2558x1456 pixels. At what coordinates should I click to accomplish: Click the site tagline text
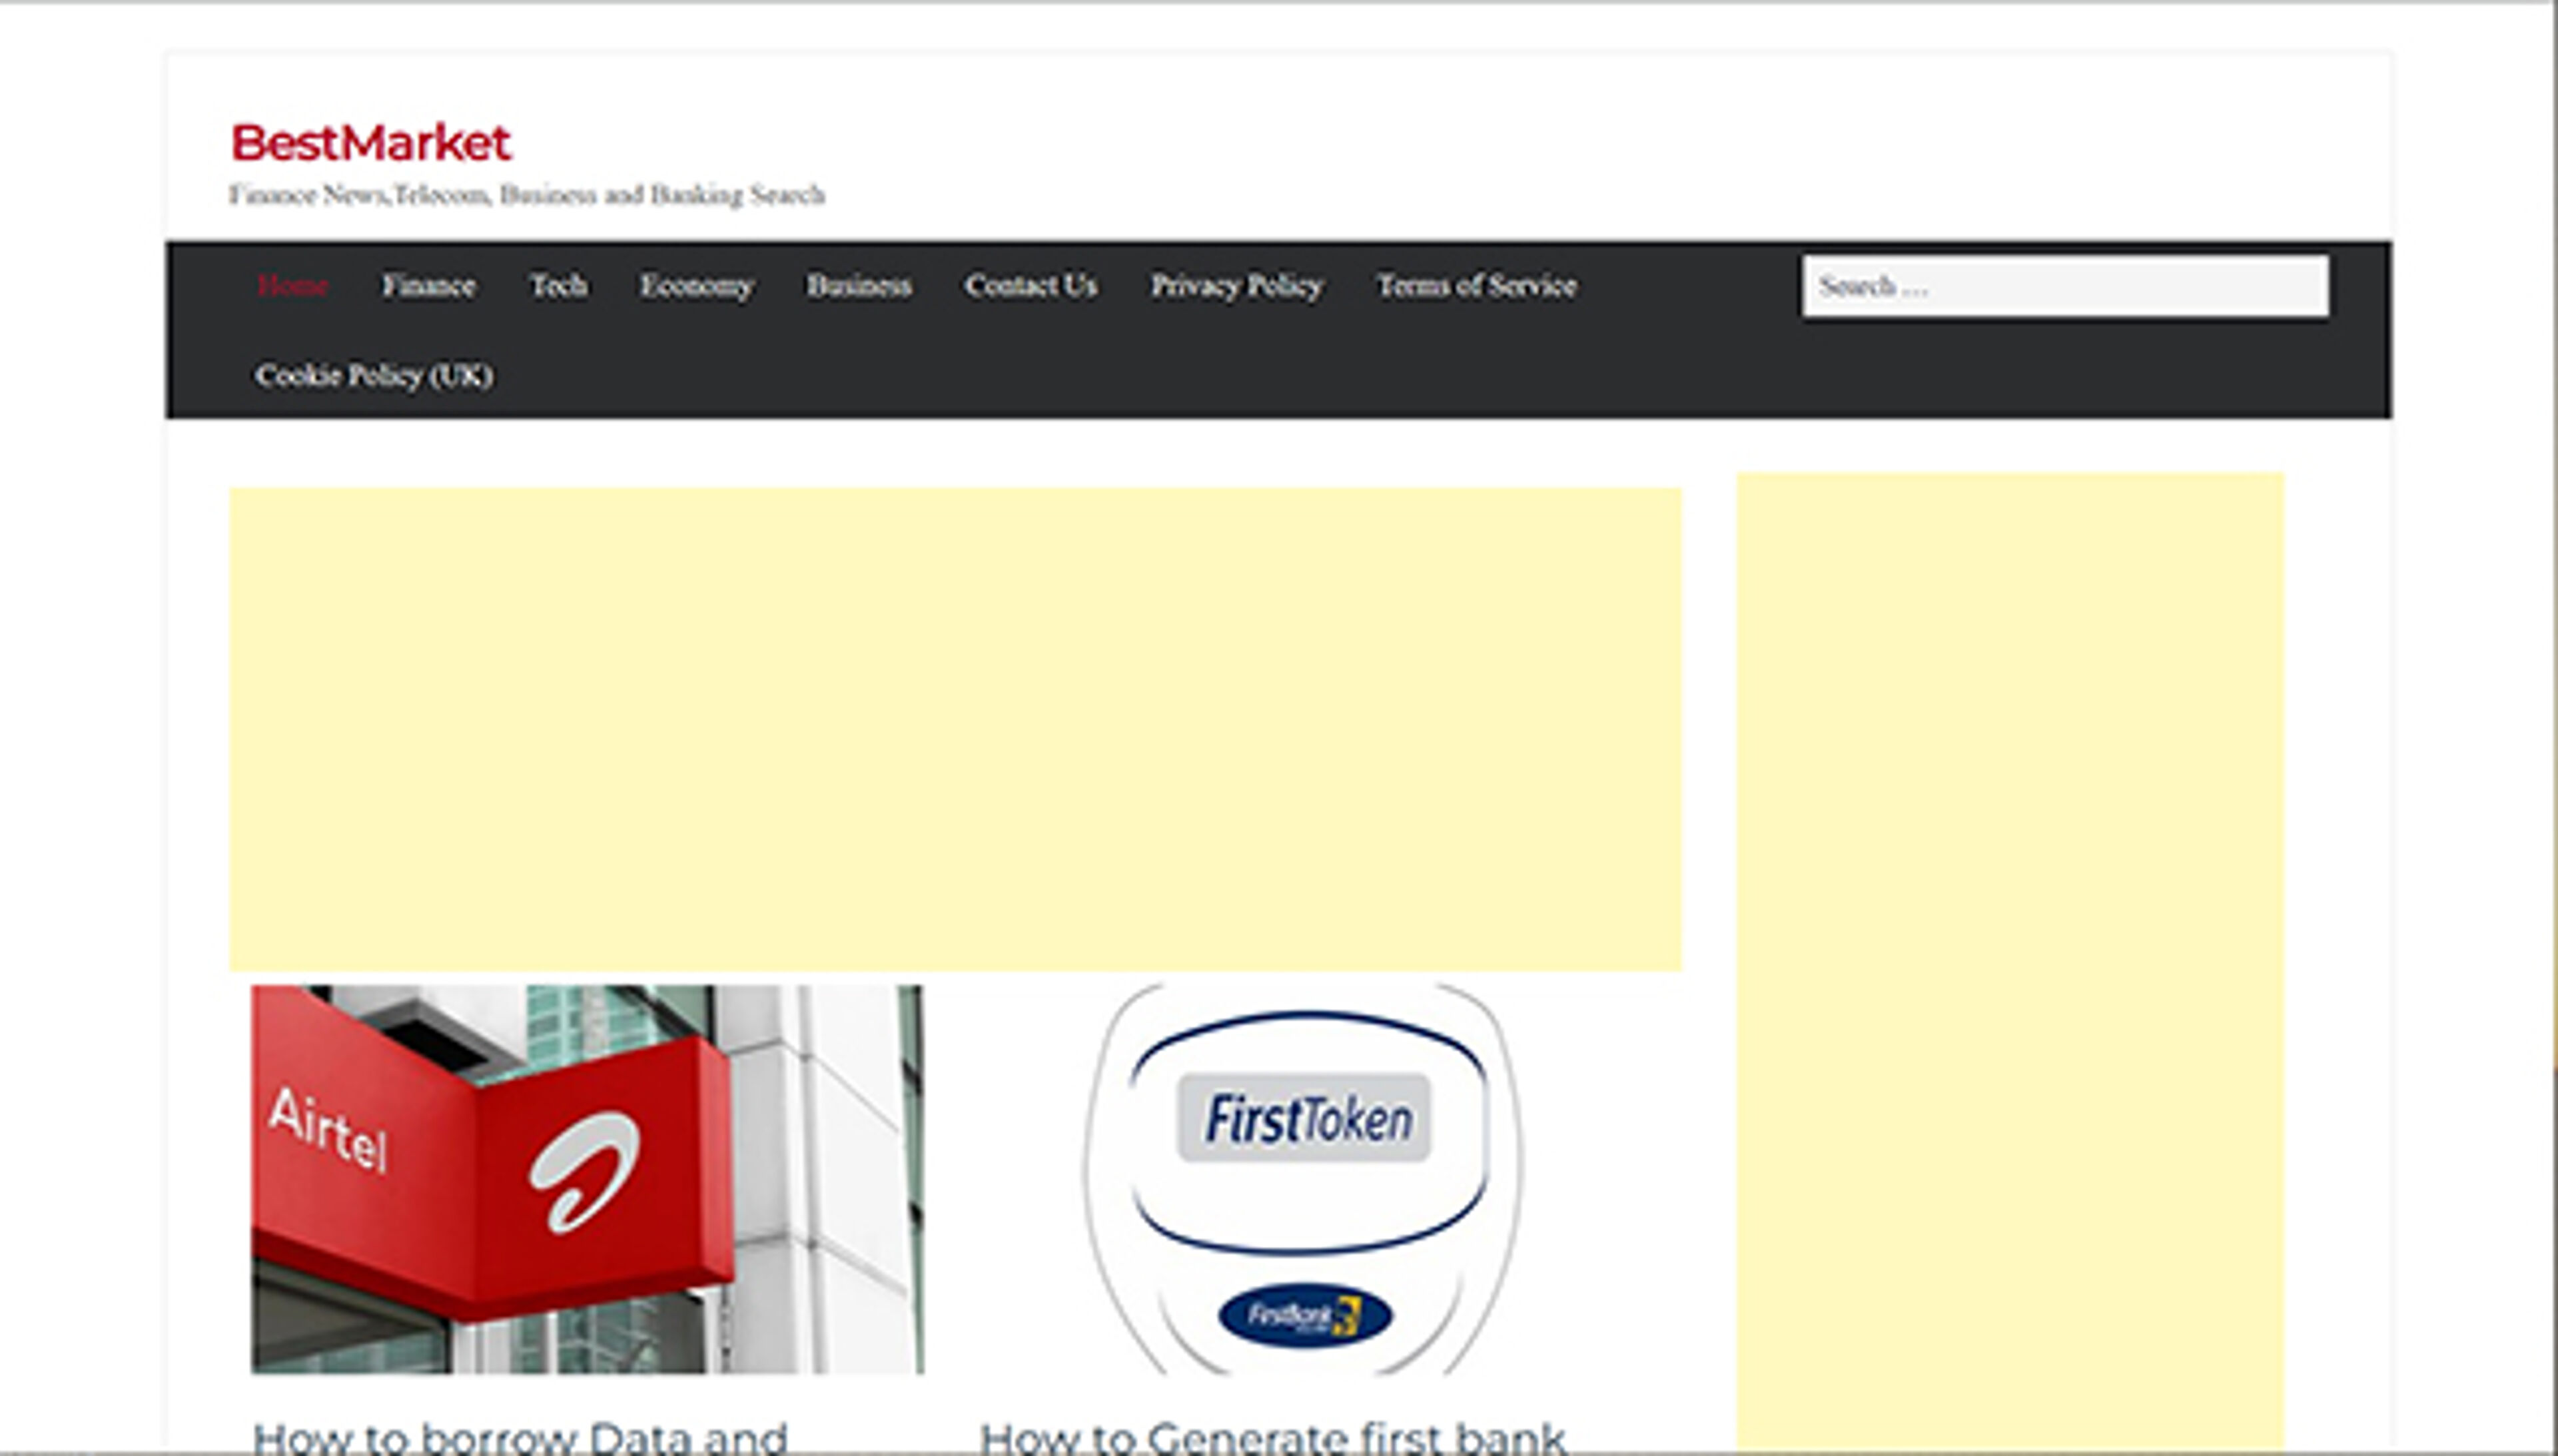pyautogui.click(x=528, y=195)
